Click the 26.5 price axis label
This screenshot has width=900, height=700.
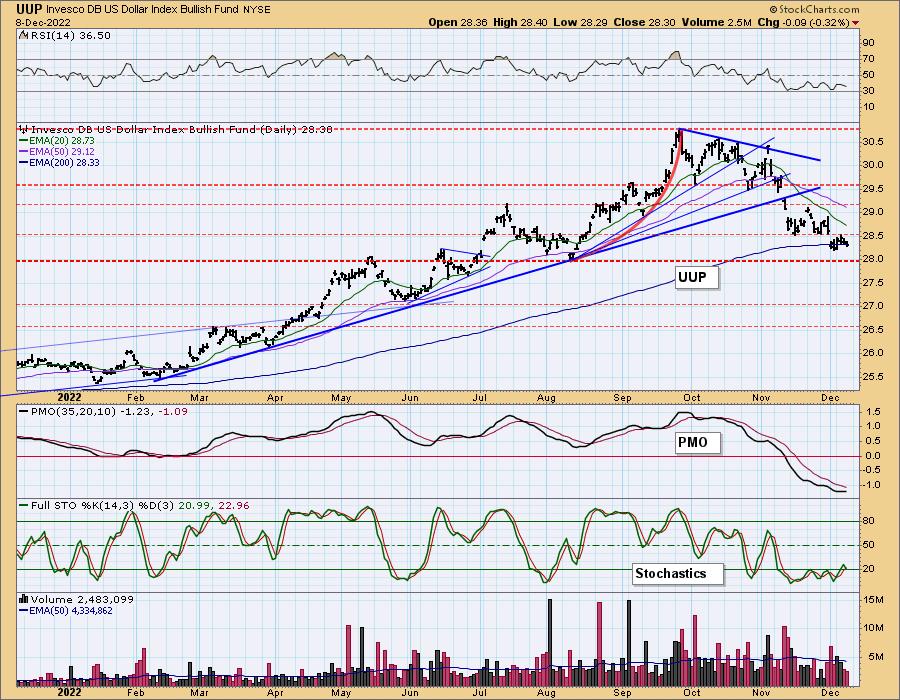[x=871, y=329]
